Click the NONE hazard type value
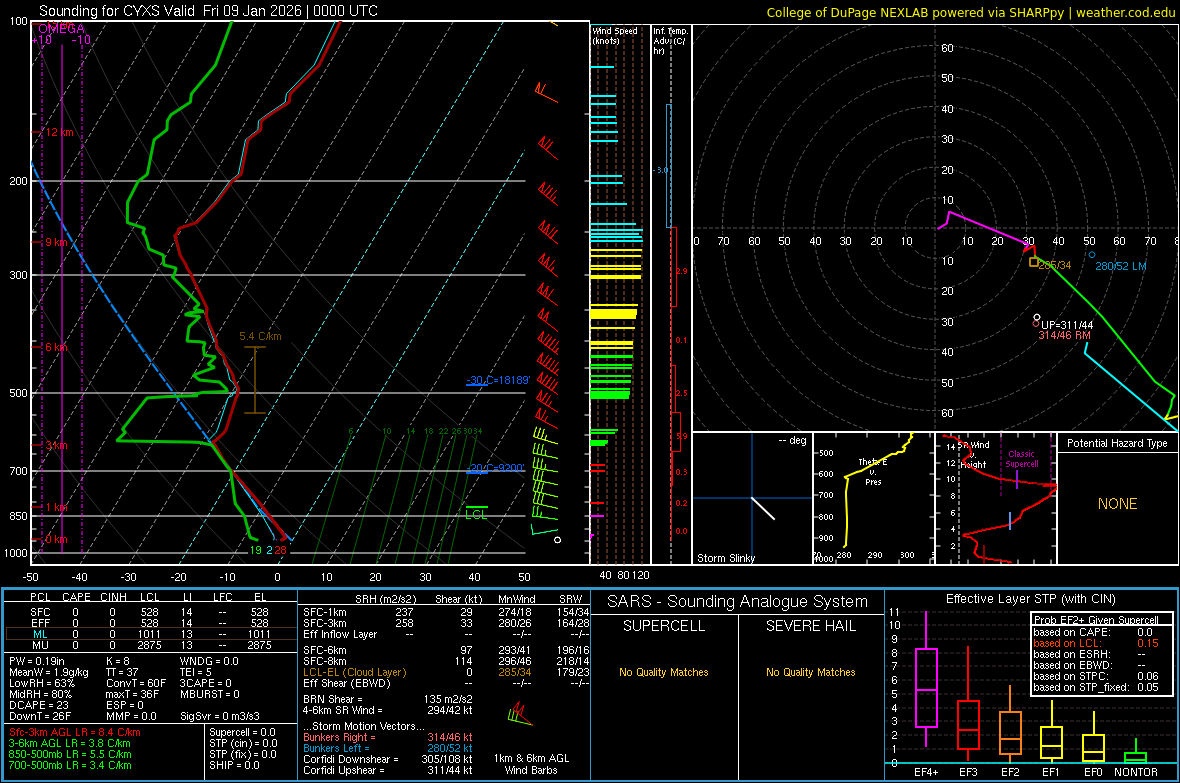 (1117, 504)
